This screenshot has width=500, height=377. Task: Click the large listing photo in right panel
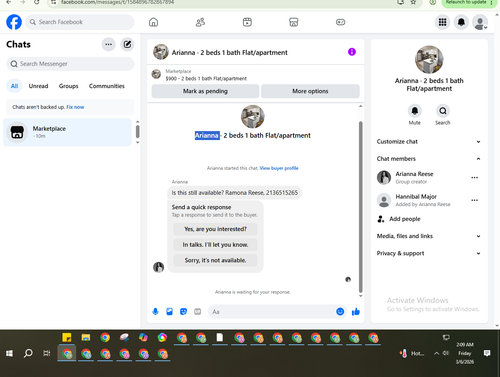click(429, 60)
